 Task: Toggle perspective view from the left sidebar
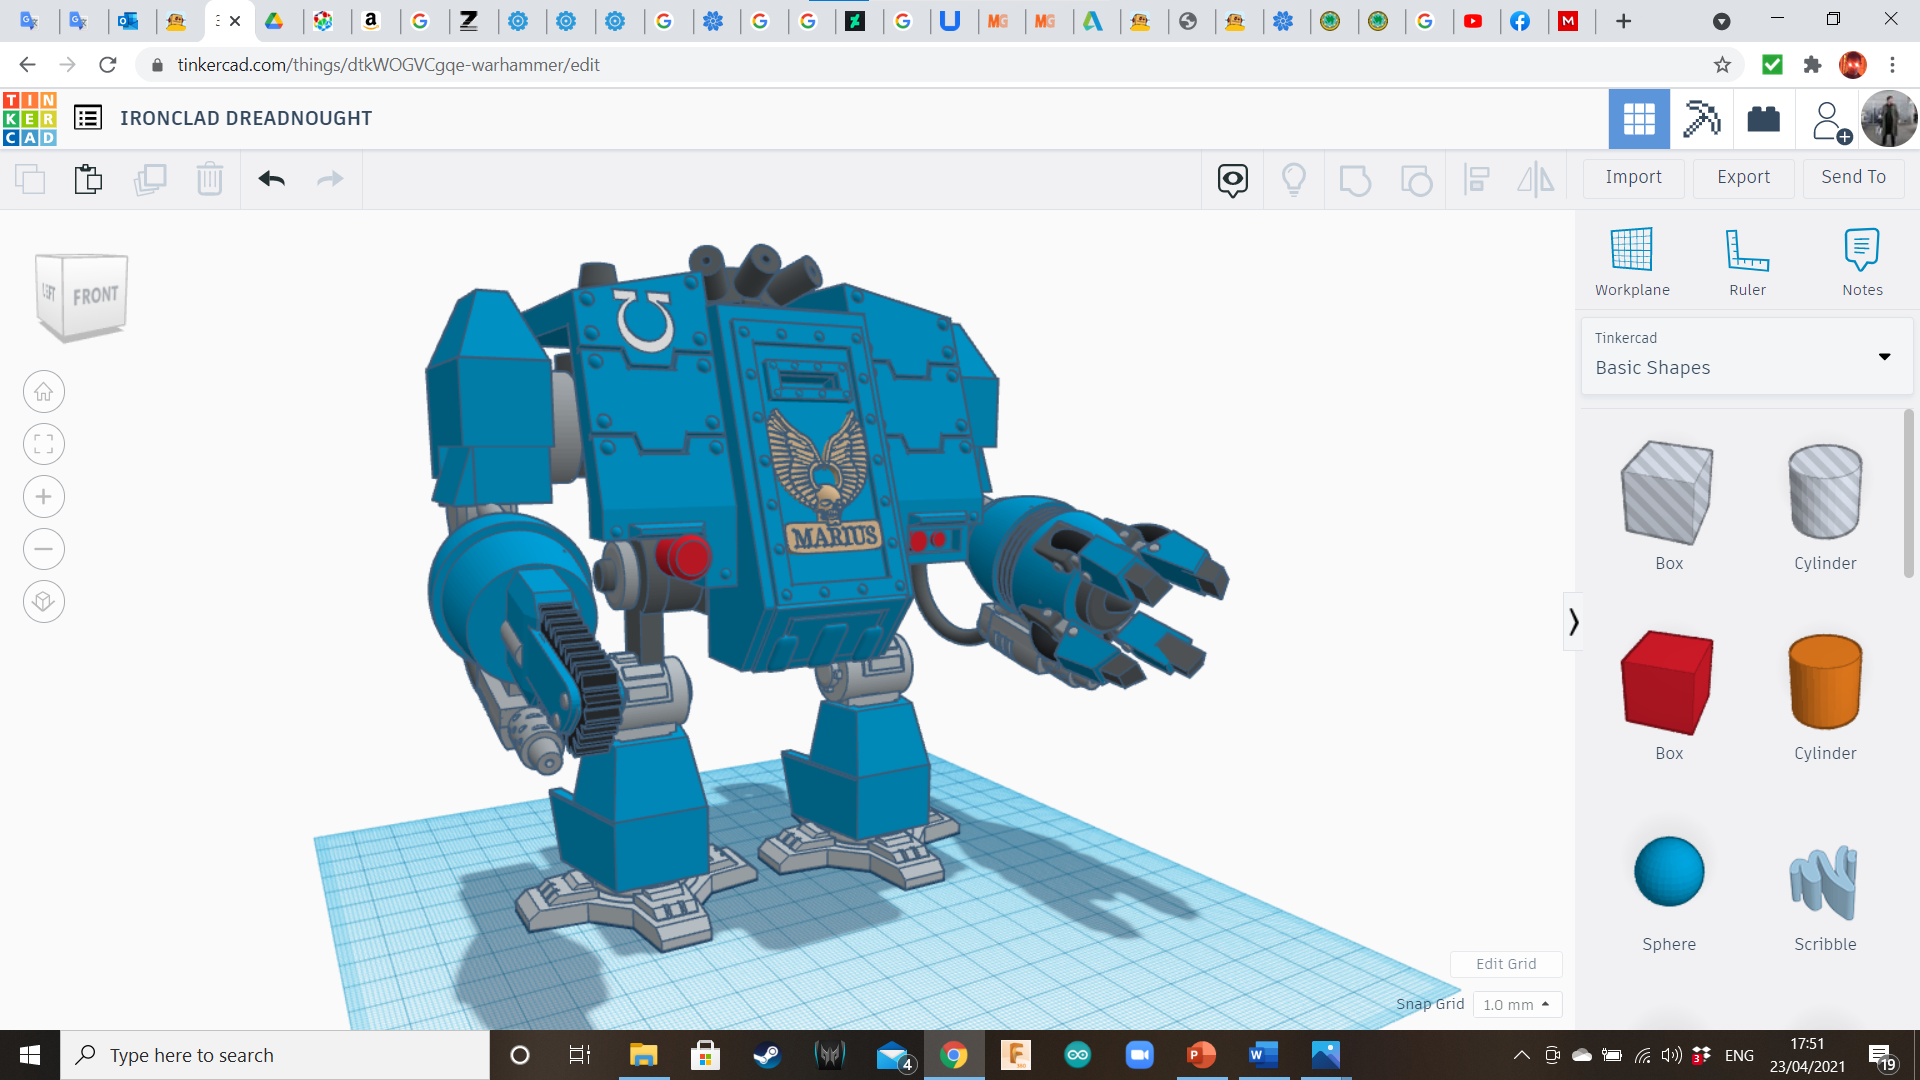click(x=43, y=601)
